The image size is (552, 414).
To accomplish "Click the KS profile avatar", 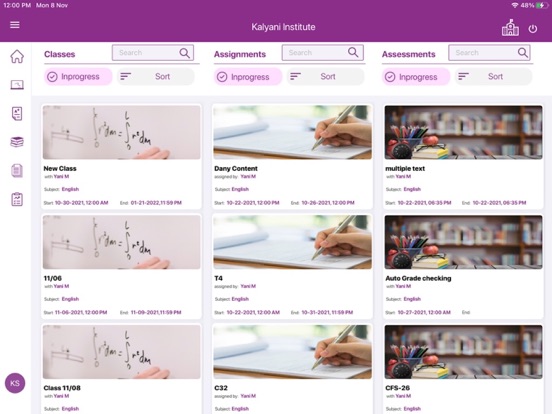I will [15, 383].
